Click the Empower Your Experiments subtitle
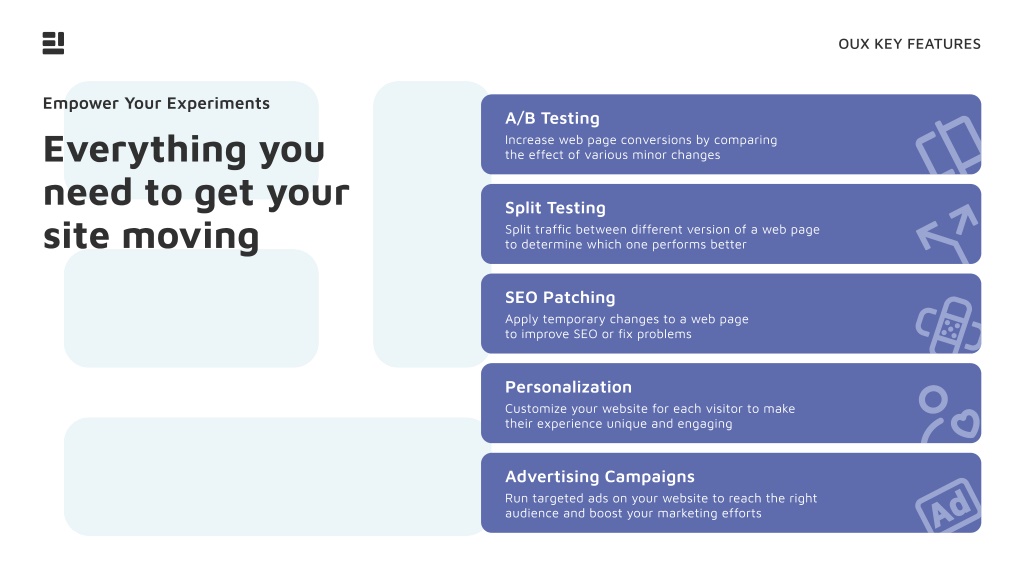 [156, 103]
